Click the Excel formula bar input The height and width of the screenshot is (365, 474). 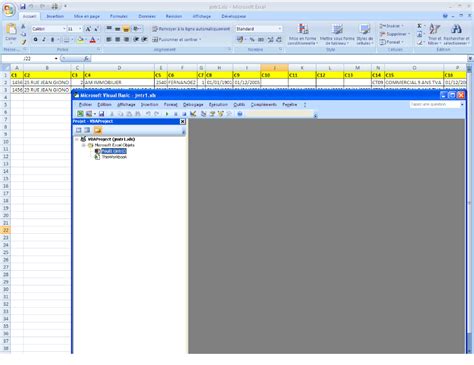point(279,59)
